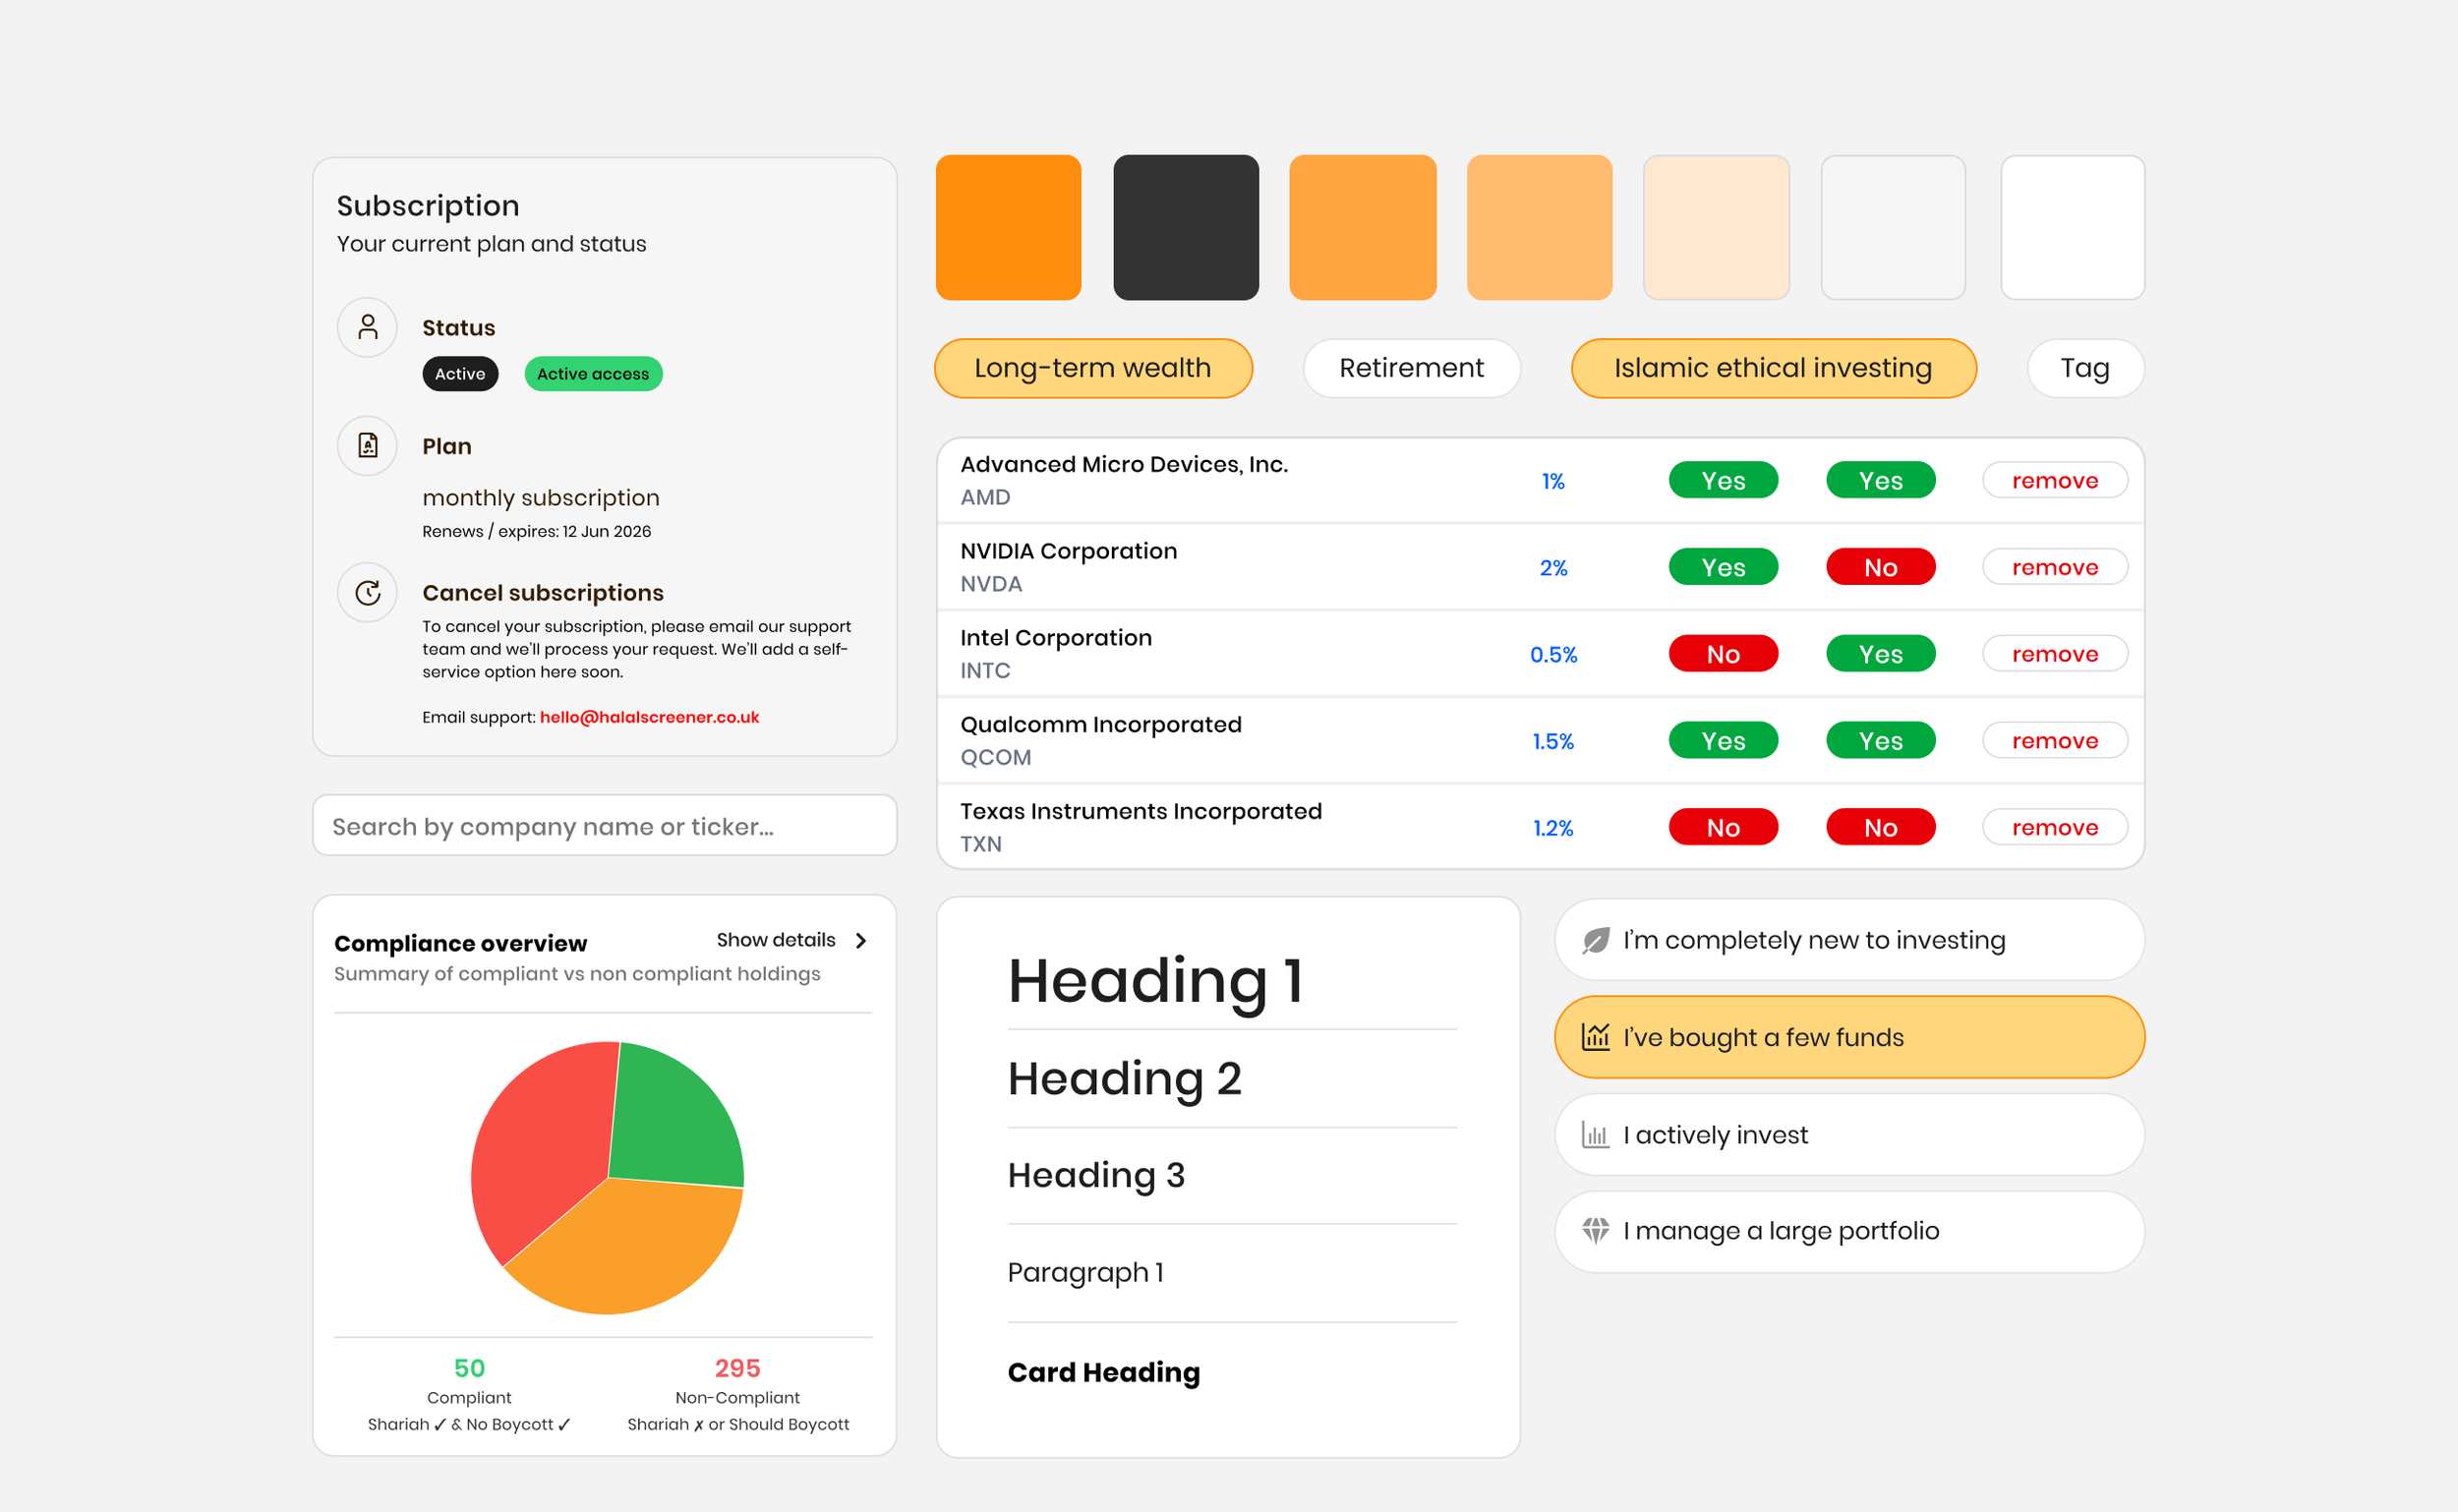
Task: Click the green 50 compliant count
Action: tap(469, 1368)
